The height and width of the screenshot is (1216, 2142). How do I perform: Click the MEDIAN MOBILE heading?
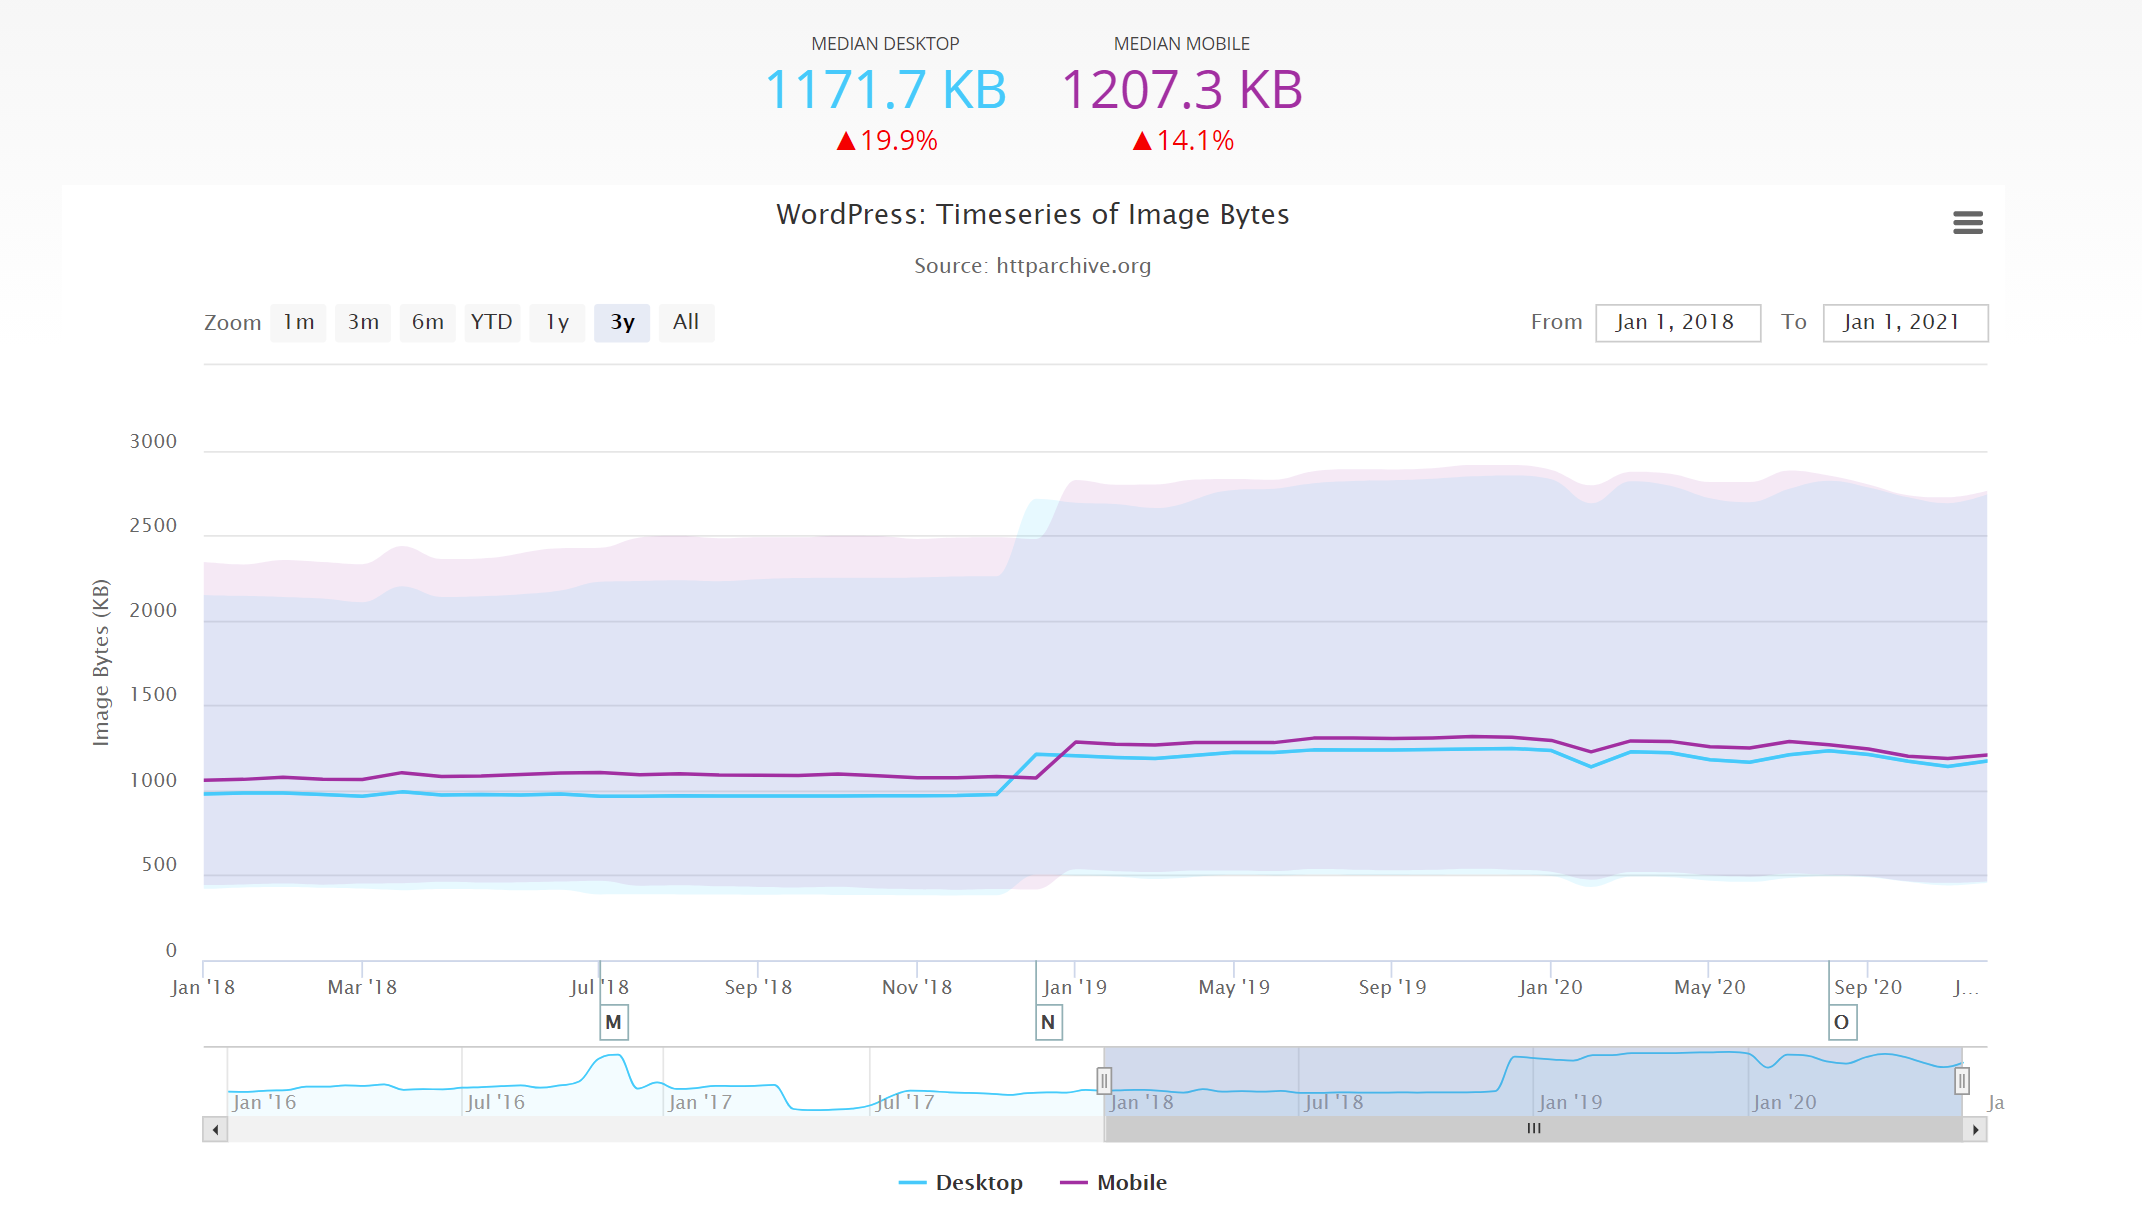[1182, 44]
